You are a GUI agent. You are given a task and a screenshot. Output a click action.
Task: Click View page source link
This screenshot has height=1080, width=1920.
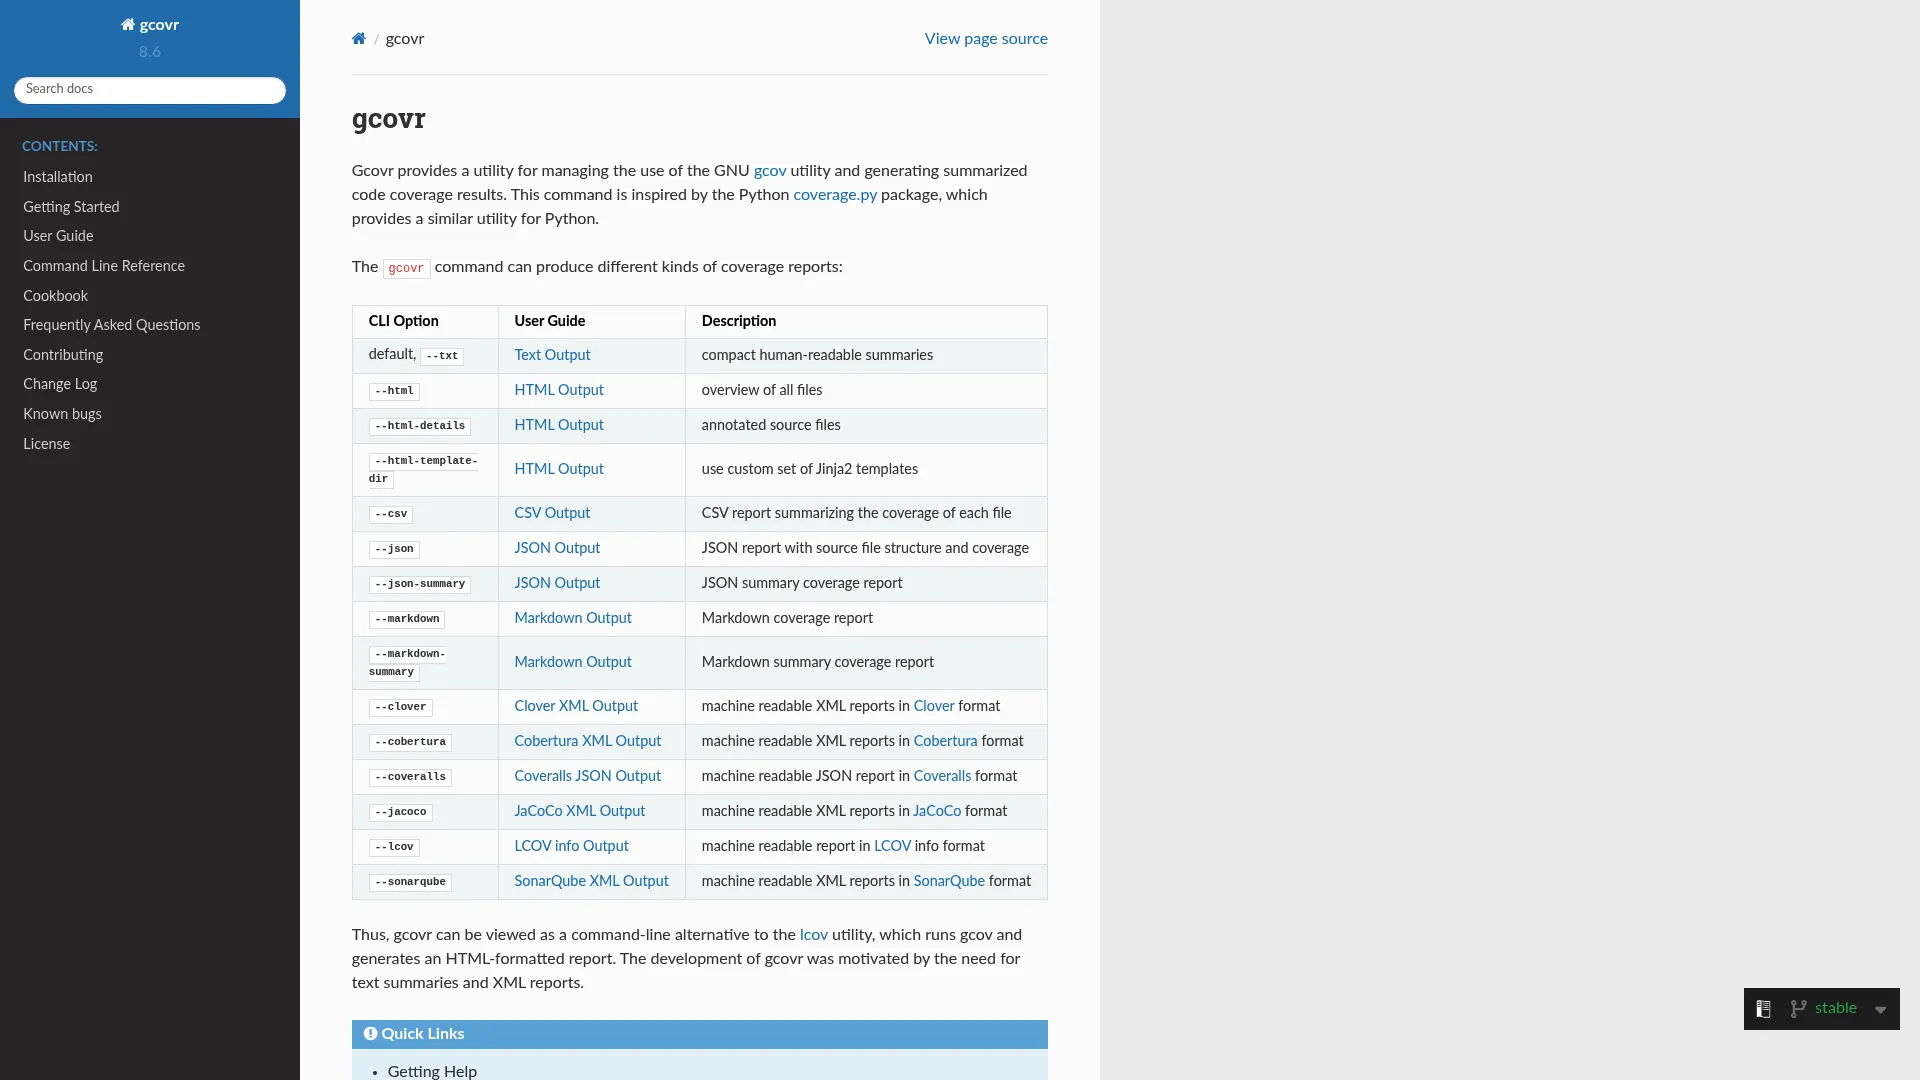tap(986, 39)
